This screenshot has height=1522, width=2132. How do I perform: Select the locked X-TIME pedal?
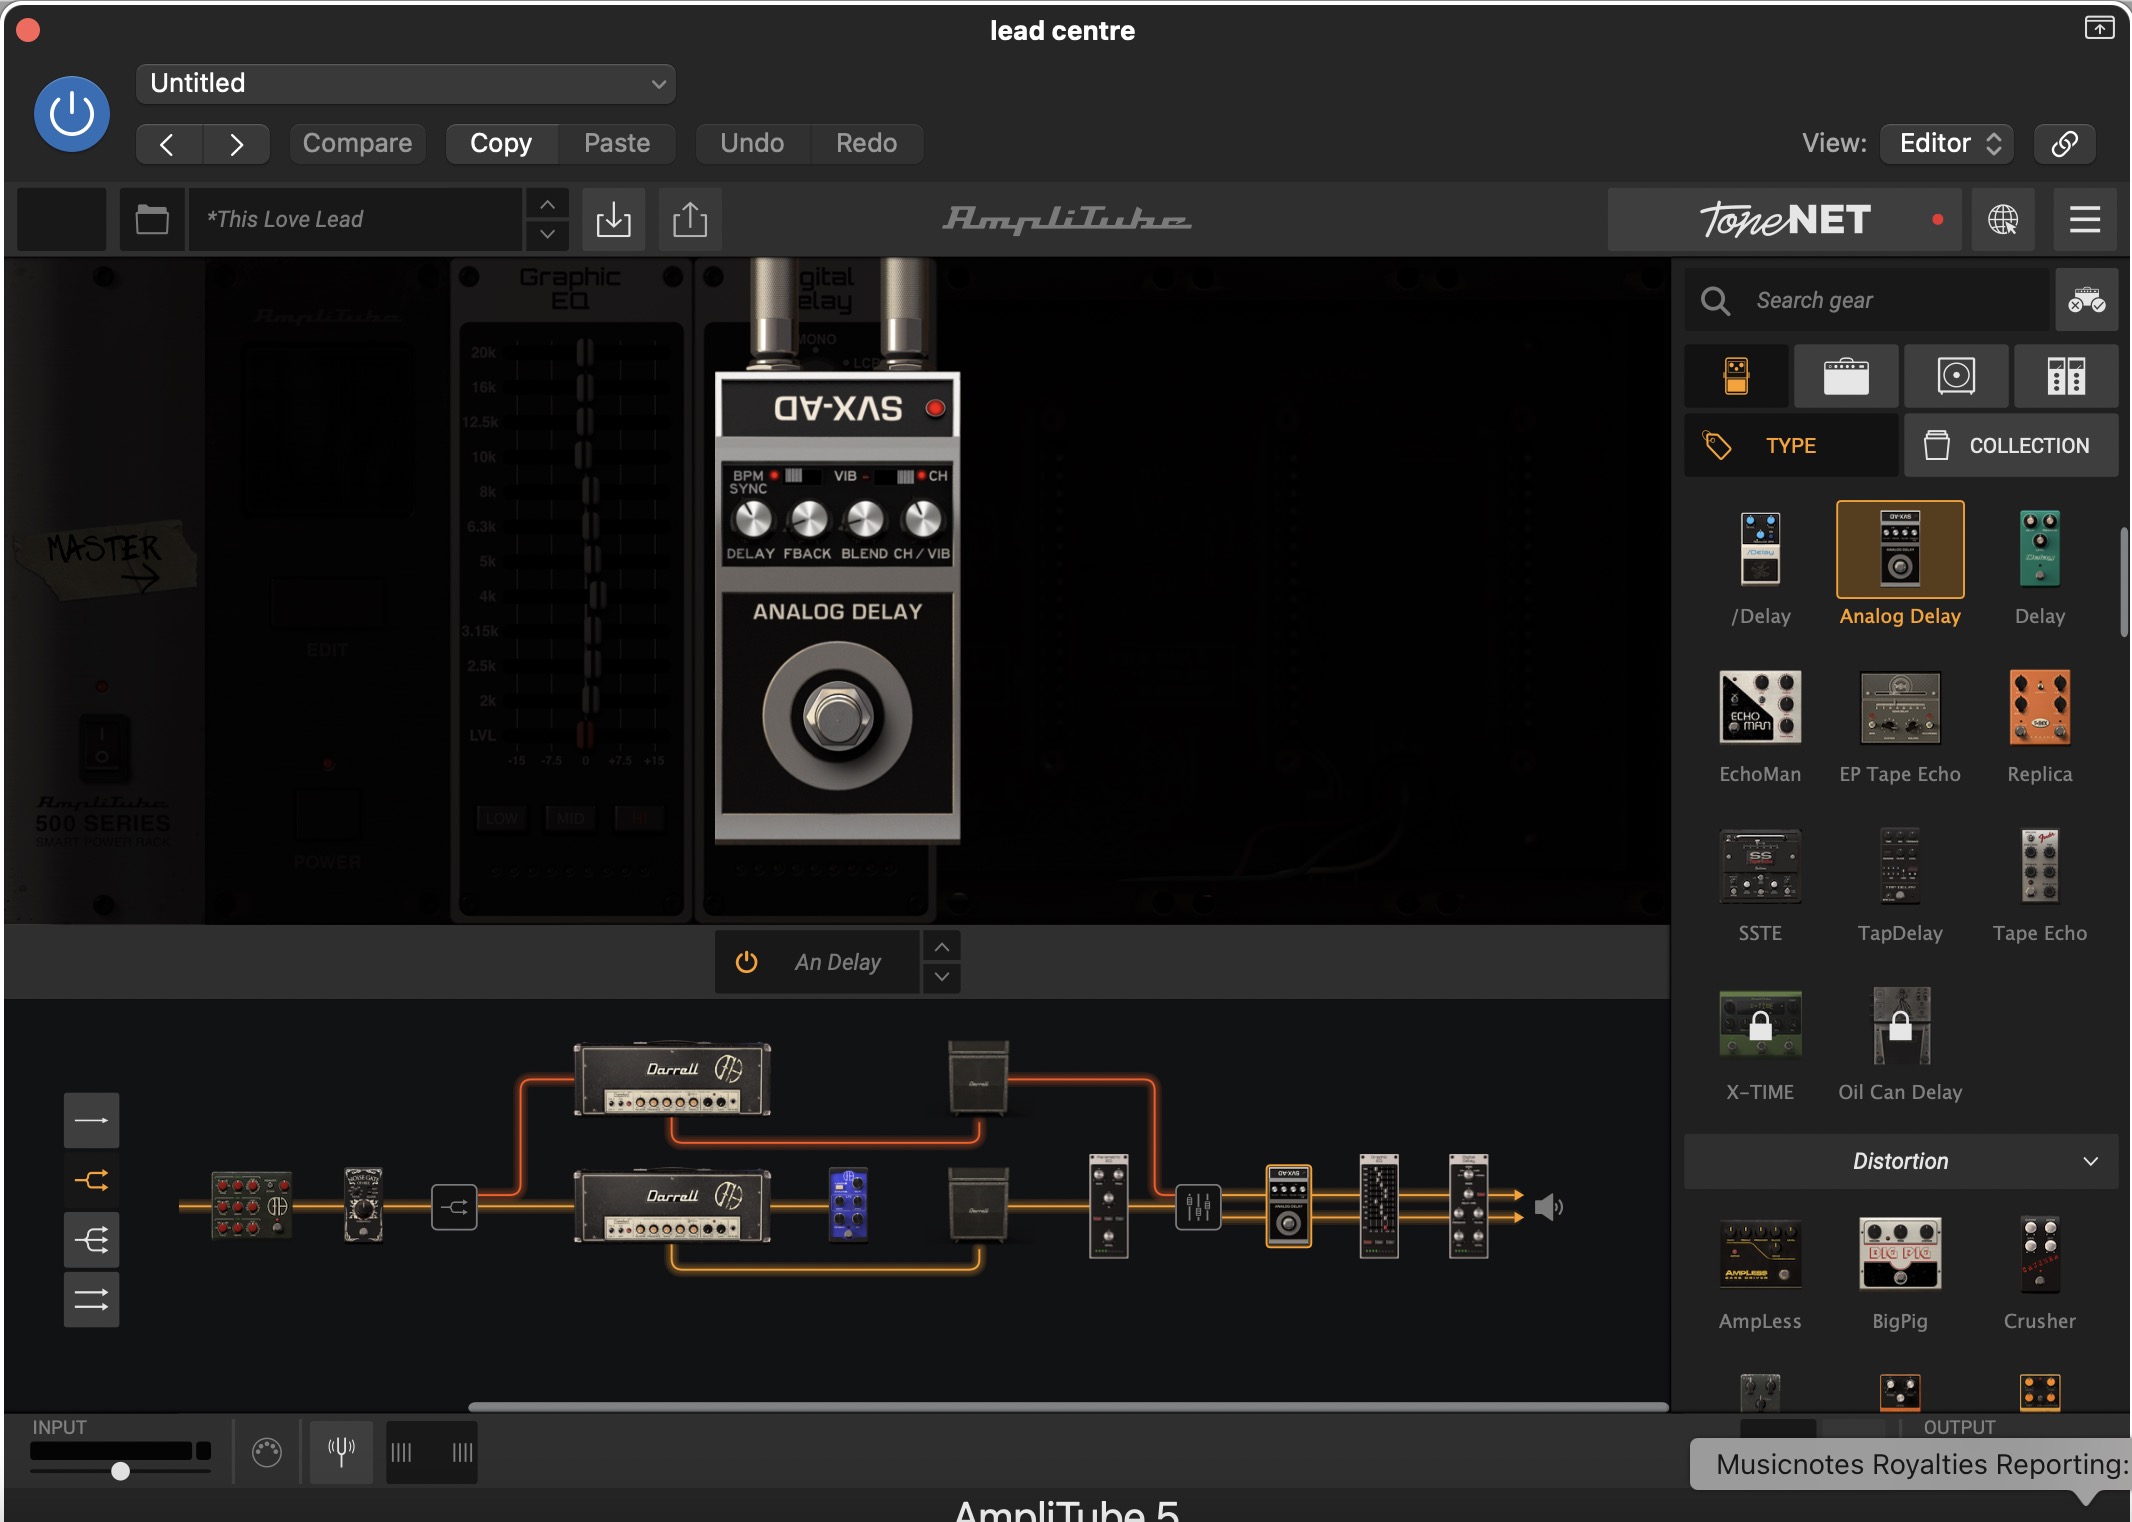tap(1760, 1024)
